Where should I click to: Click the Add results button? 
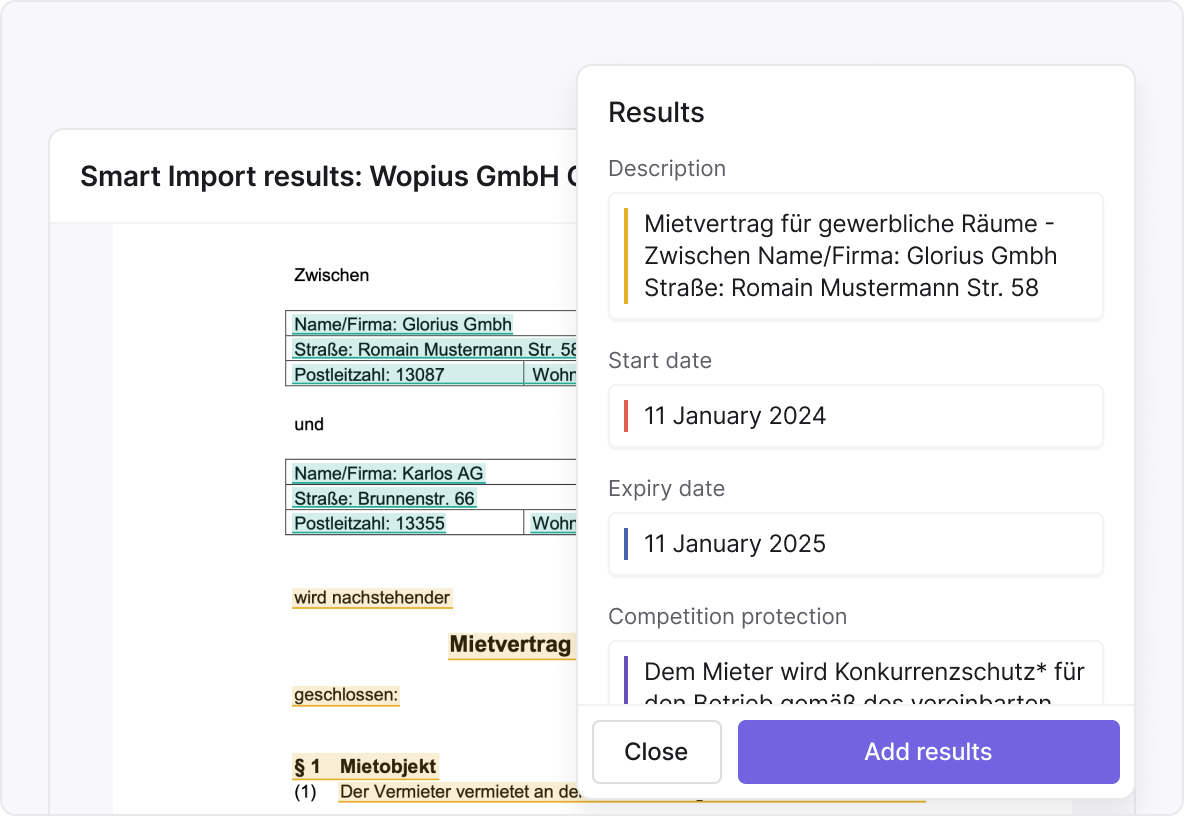928,751
